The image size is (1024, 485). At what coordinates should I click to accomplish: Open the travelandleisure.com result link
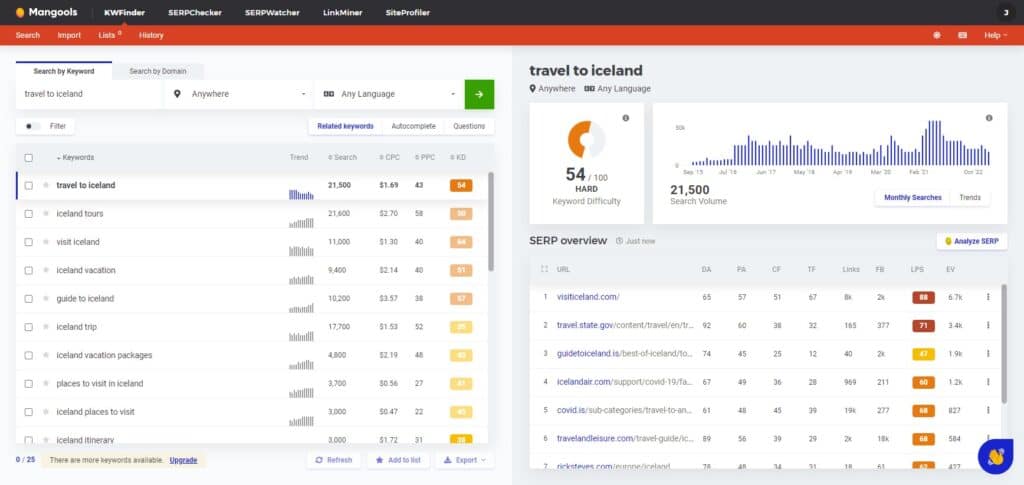[623, 438]
